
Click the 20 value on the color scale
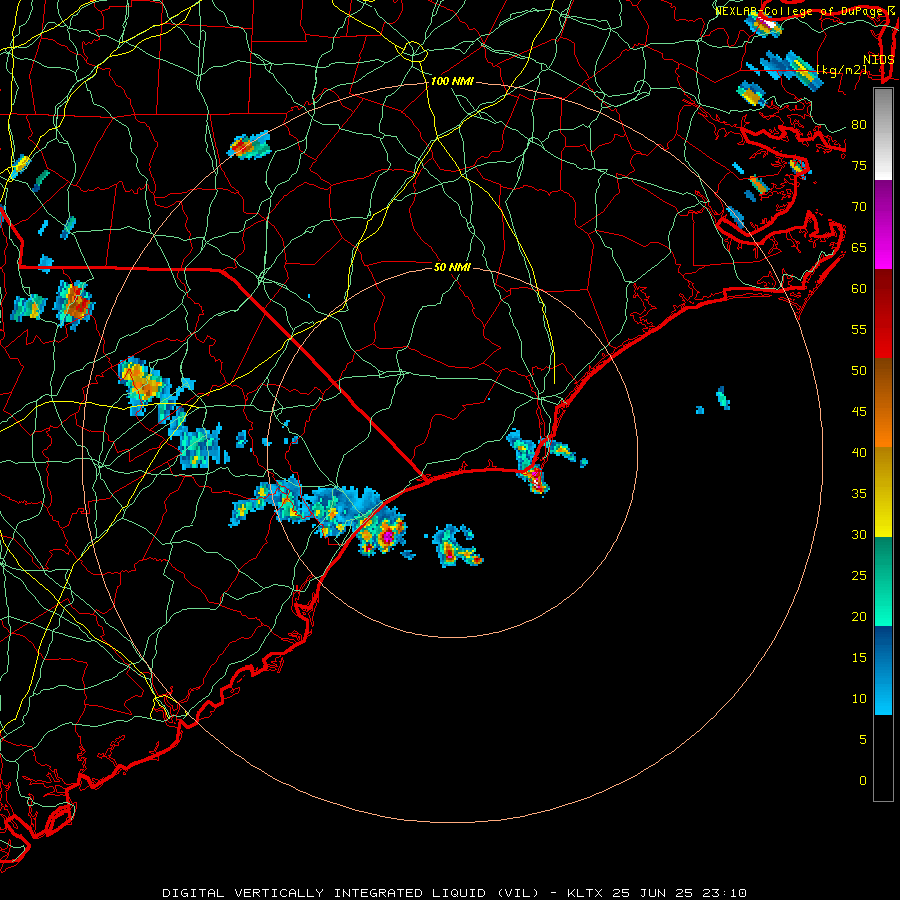tap(859, 617)
